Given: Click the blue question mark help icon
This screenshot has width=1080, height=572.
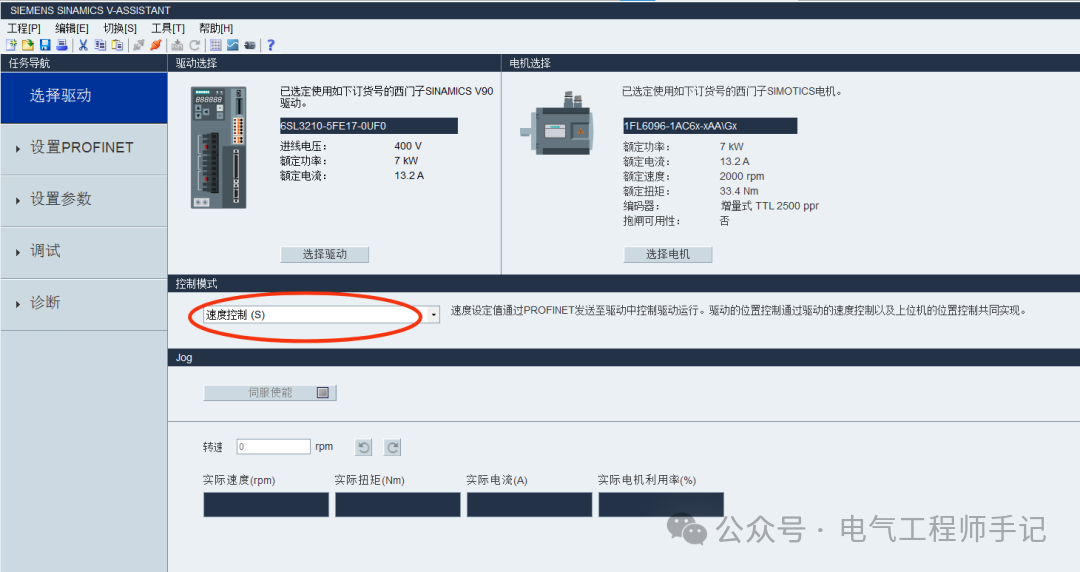Looking at the screenshot, I should pyautogui.click(x=271, y=45).
